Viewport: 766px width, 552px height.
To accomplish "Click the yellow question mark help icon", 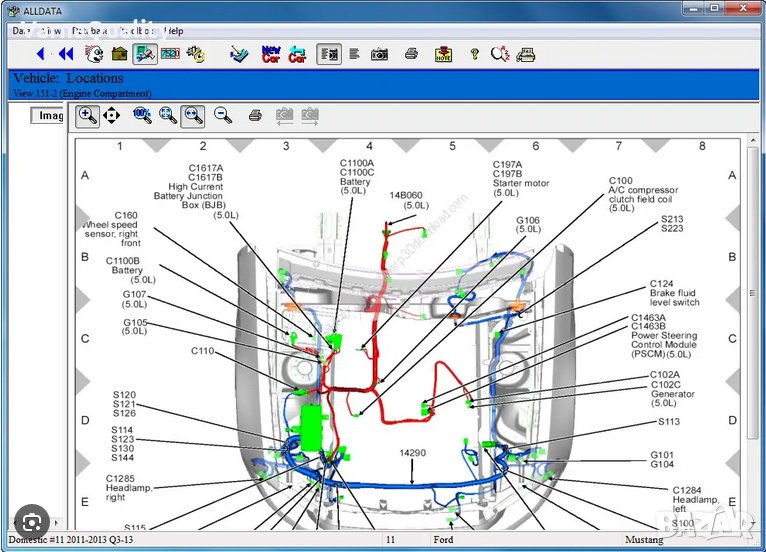I will (474, 54).
